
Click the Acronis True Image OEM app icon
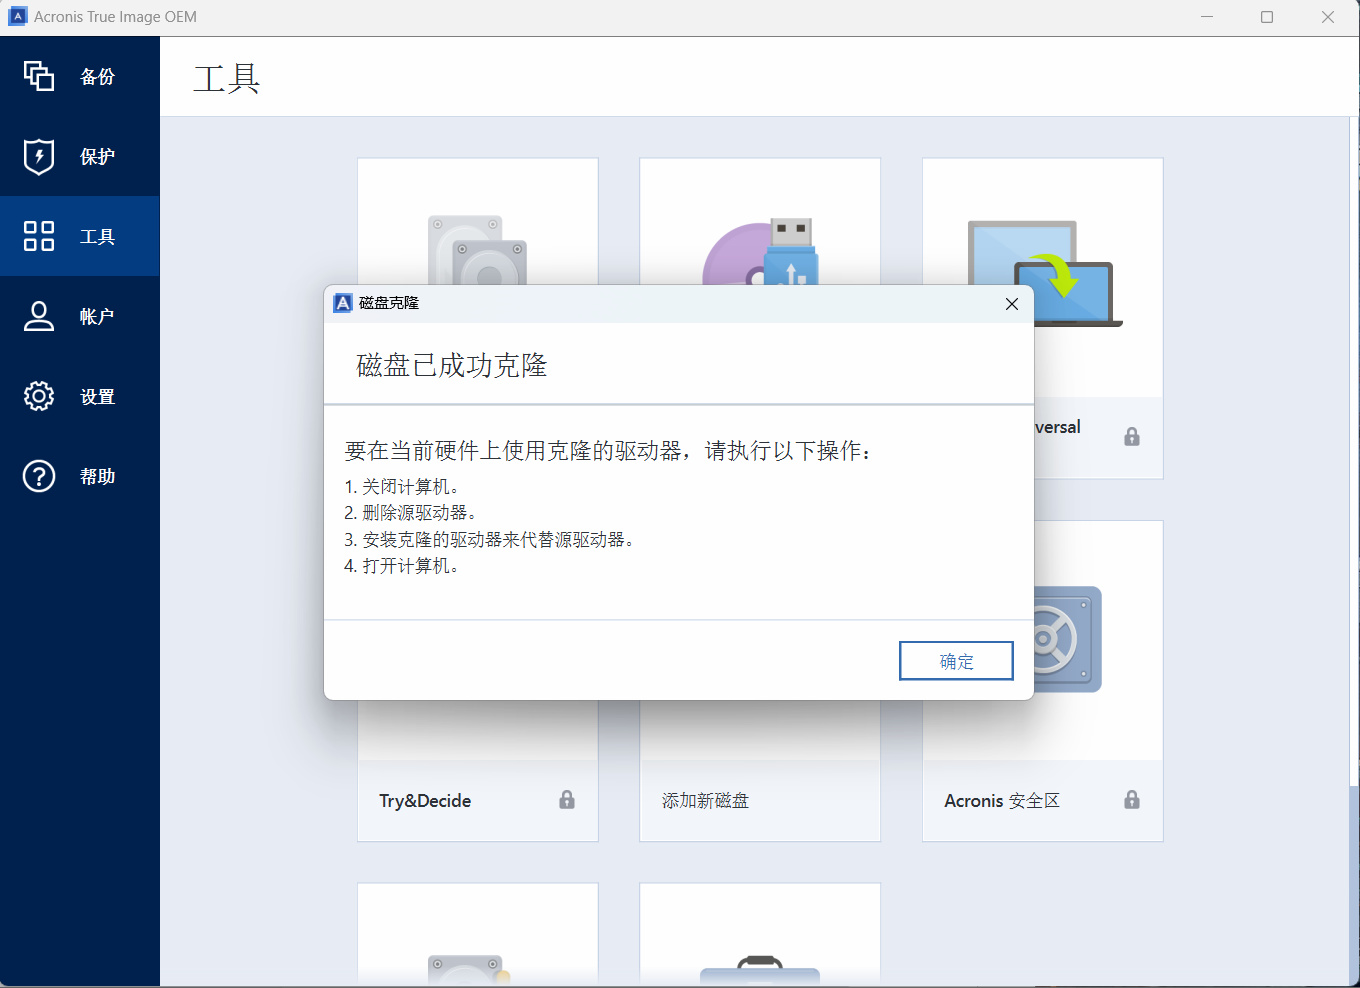coord(17,16)
